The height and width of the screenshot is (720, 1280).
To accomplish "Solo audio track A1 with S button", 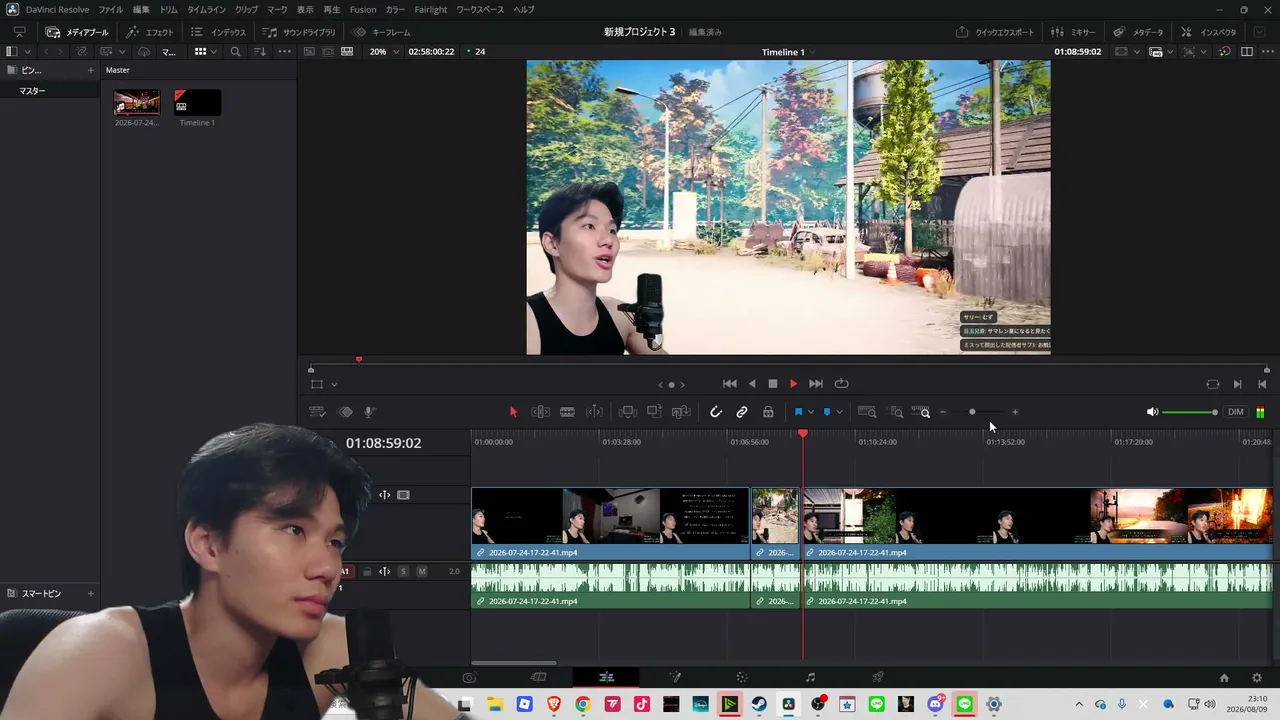I will pos(403,572).
